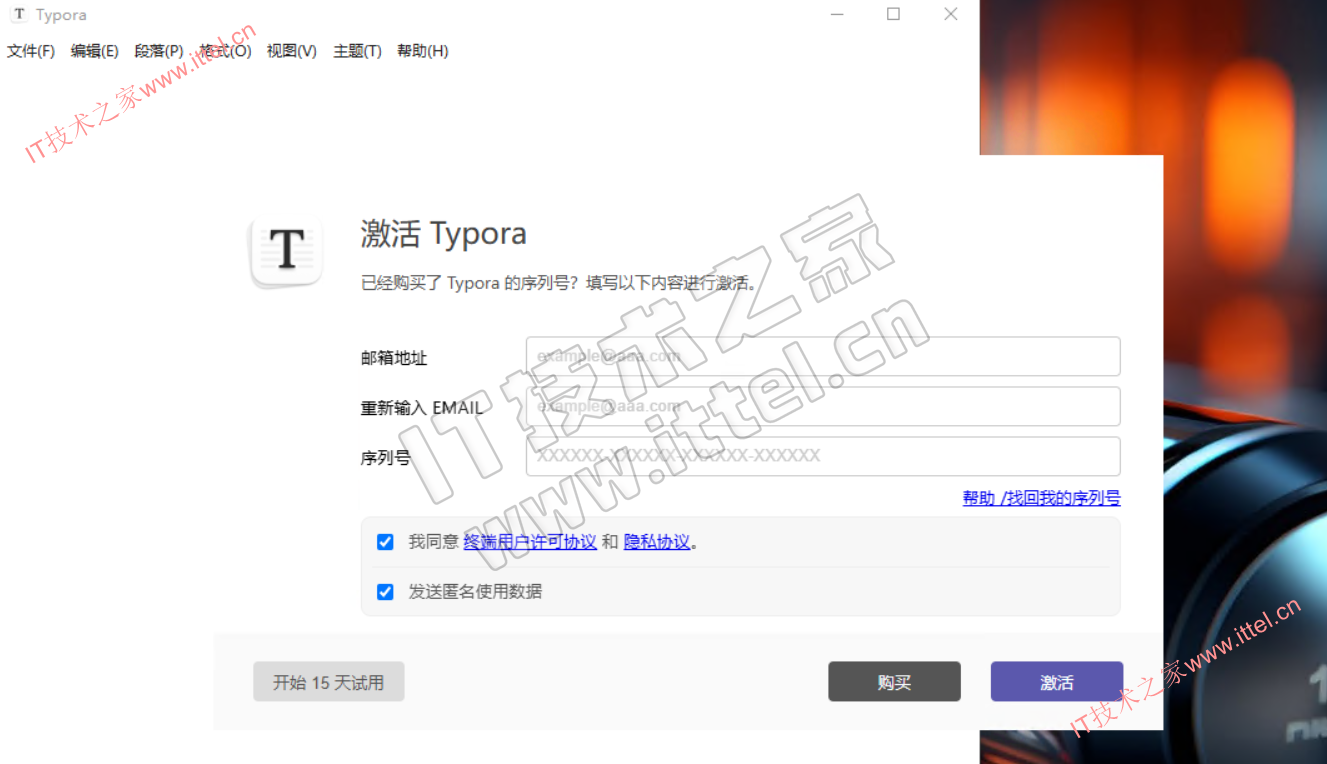Focus the 邮箱地址 email input field
The height and width of the screenshot is (764, 1327).
[822, 356]
